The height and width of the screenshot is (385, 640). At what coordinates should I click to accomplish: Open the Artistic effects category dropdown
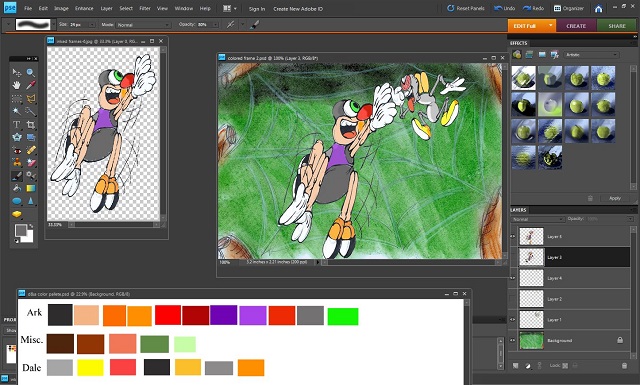pyautogui.click(x=591, y=55)
